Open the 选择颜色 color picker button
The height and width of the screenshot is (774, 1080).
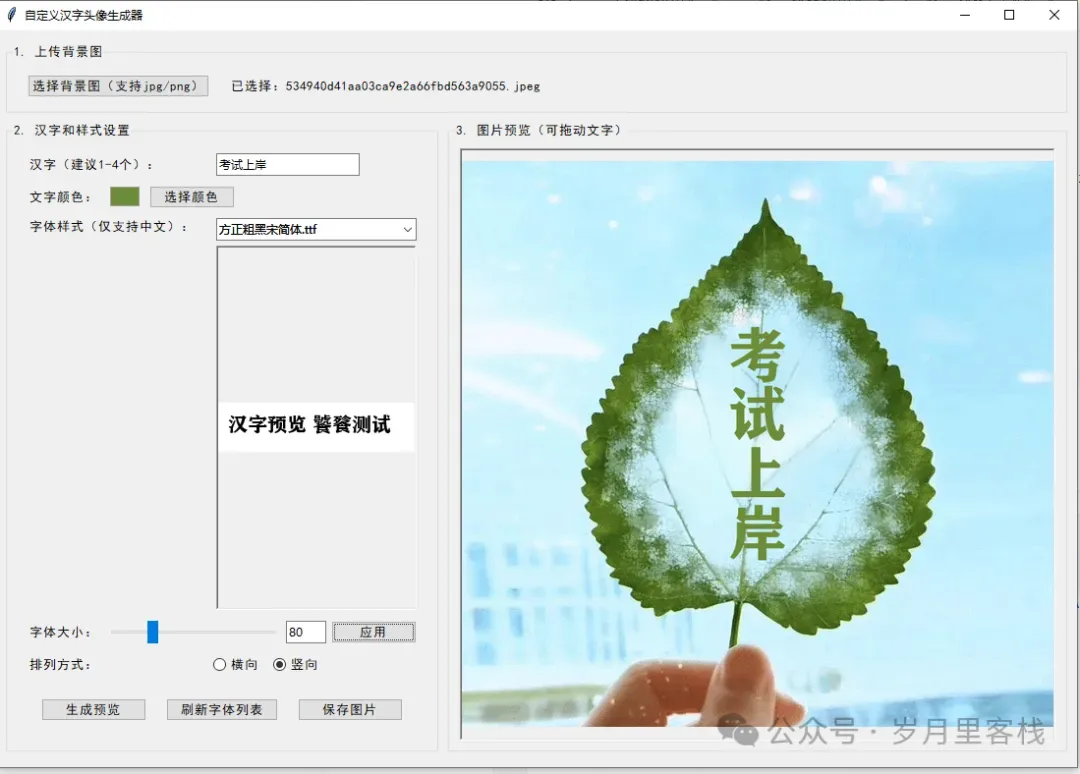coord(191,197)
